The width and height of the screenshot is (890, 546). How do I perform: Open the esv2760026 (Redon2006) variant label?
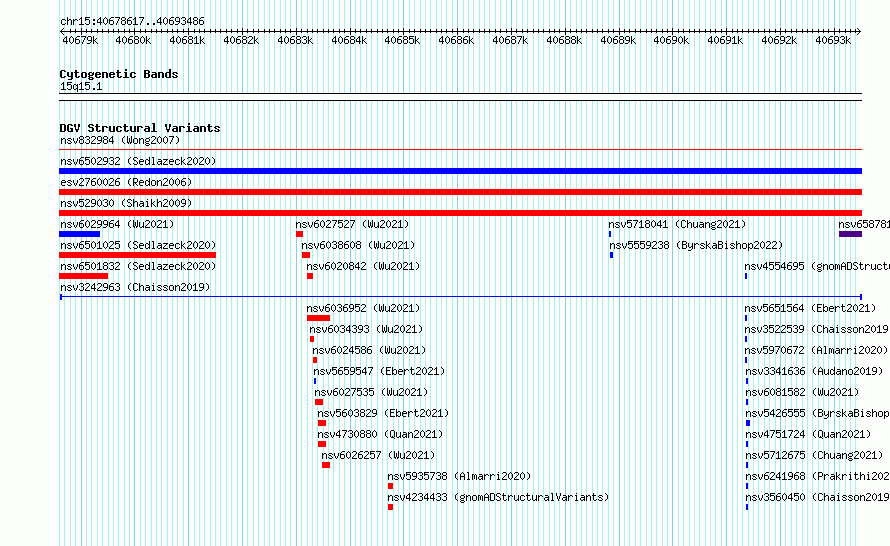tap(126, 182)
